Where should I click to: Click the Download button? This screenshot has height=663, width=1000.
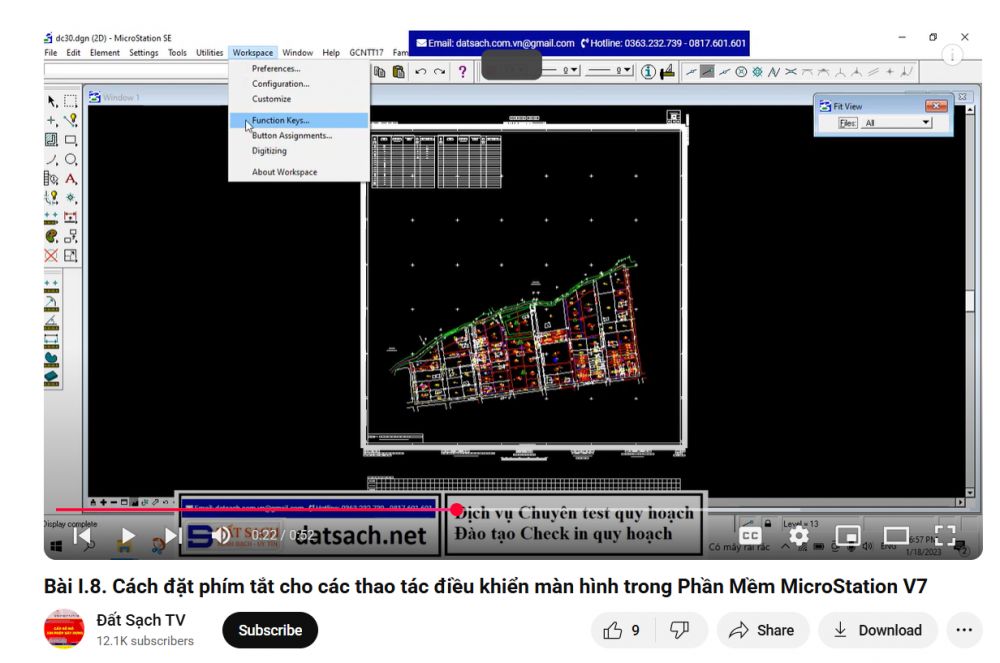point(878,630)
